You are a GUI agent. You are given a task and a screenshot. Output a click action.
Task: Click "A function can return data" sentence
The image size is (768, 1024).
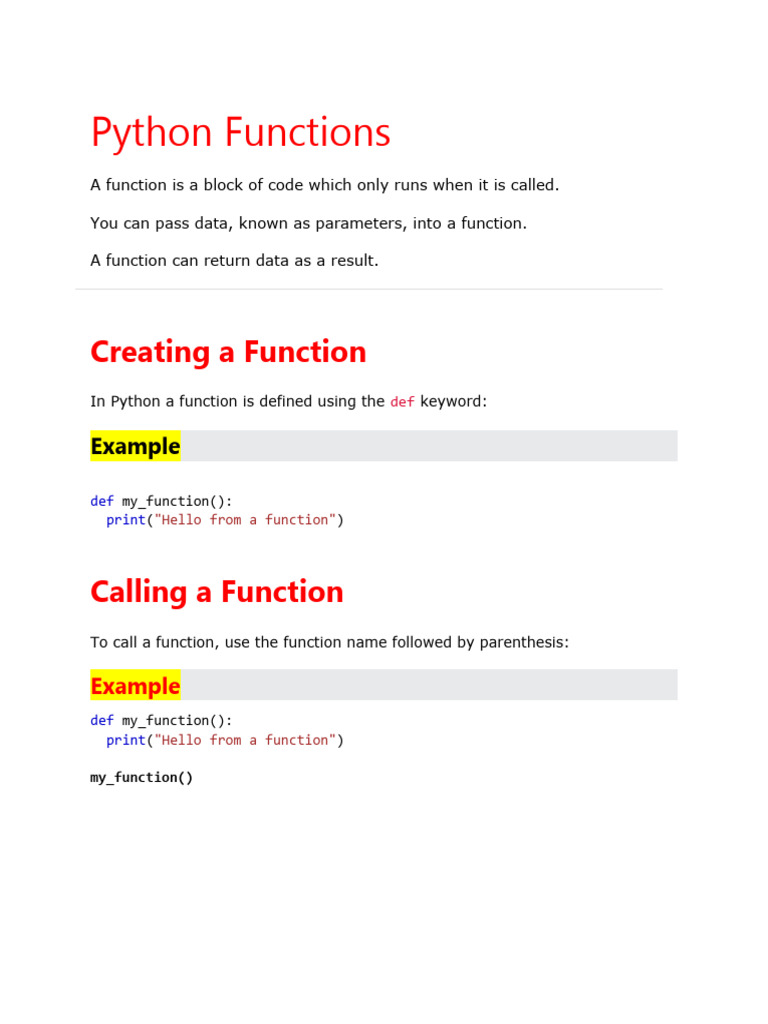point(234,260)
